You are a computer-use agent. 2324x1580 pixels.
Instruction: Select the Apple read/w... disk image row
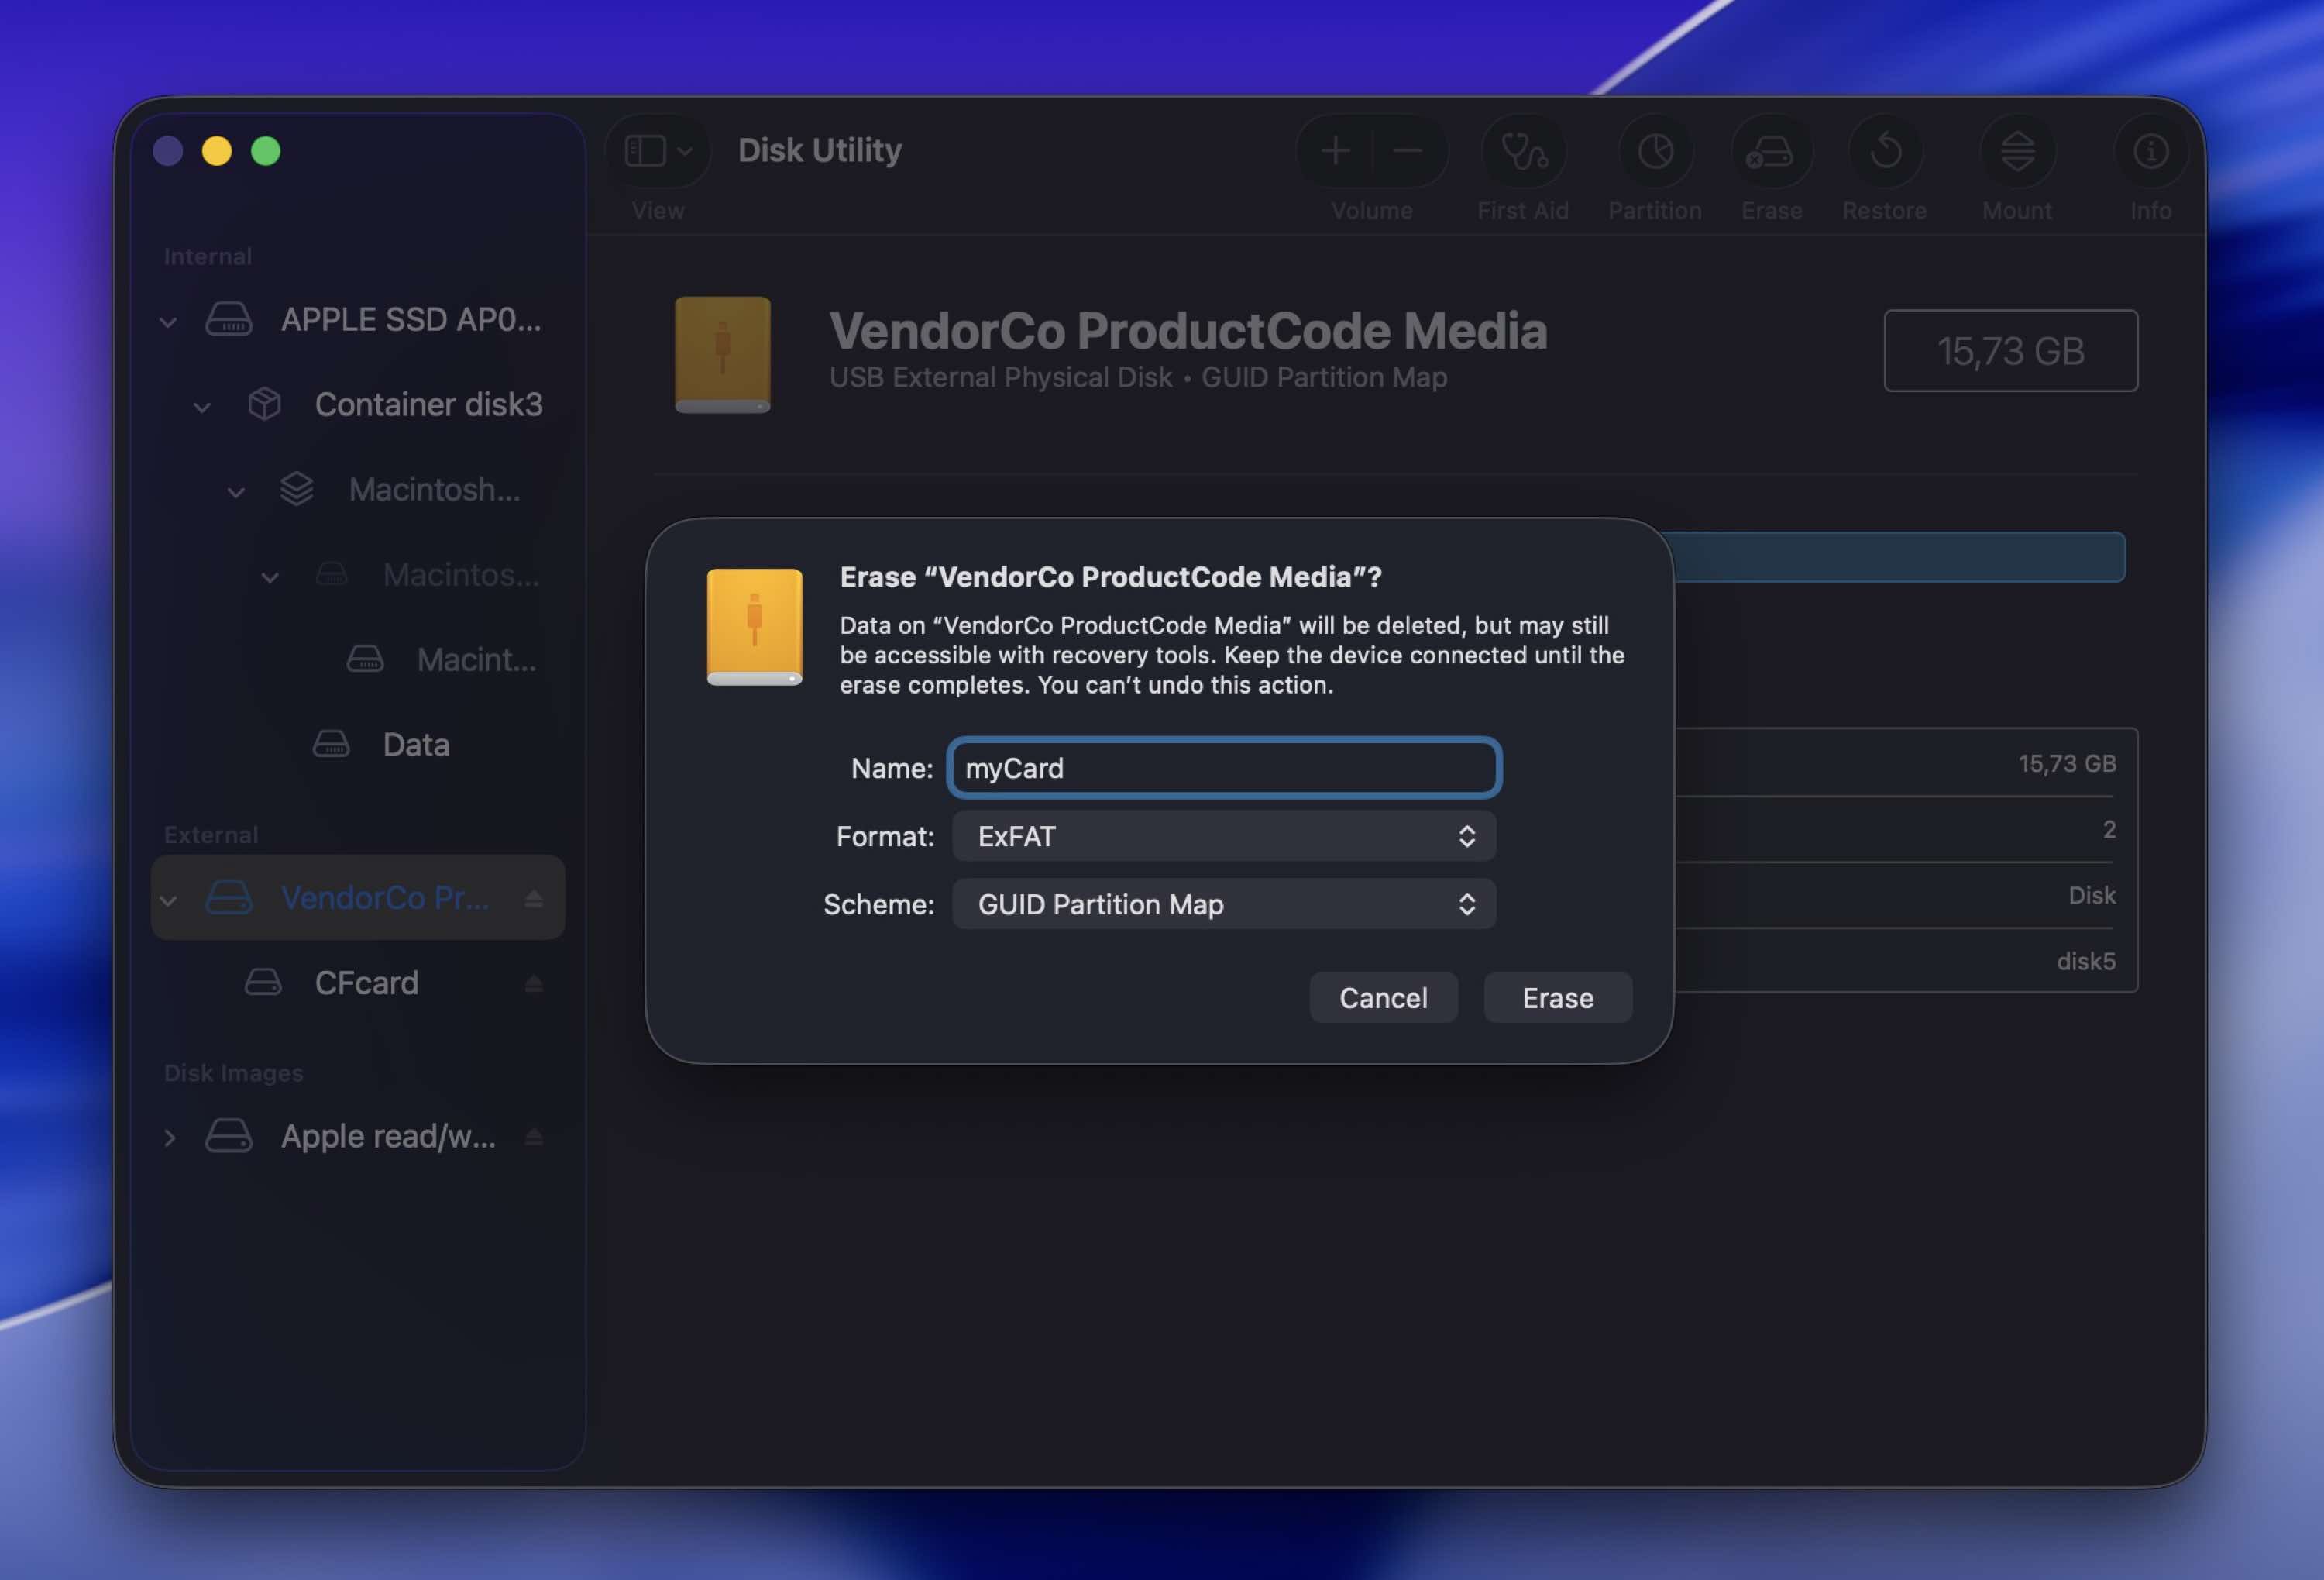(358, 1135)
